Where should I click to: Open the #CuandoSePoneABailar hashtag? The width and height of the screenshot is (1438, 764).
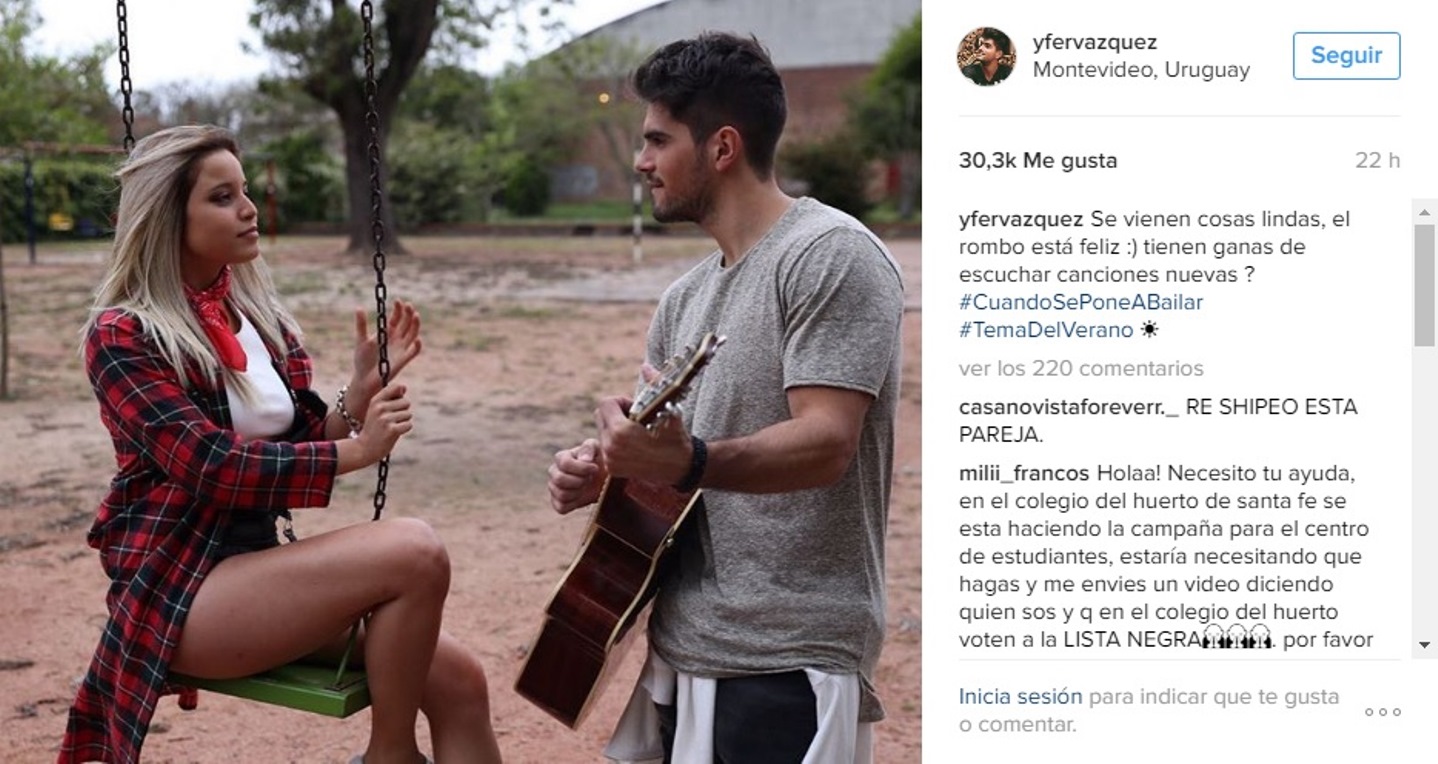pos(1081,302)
